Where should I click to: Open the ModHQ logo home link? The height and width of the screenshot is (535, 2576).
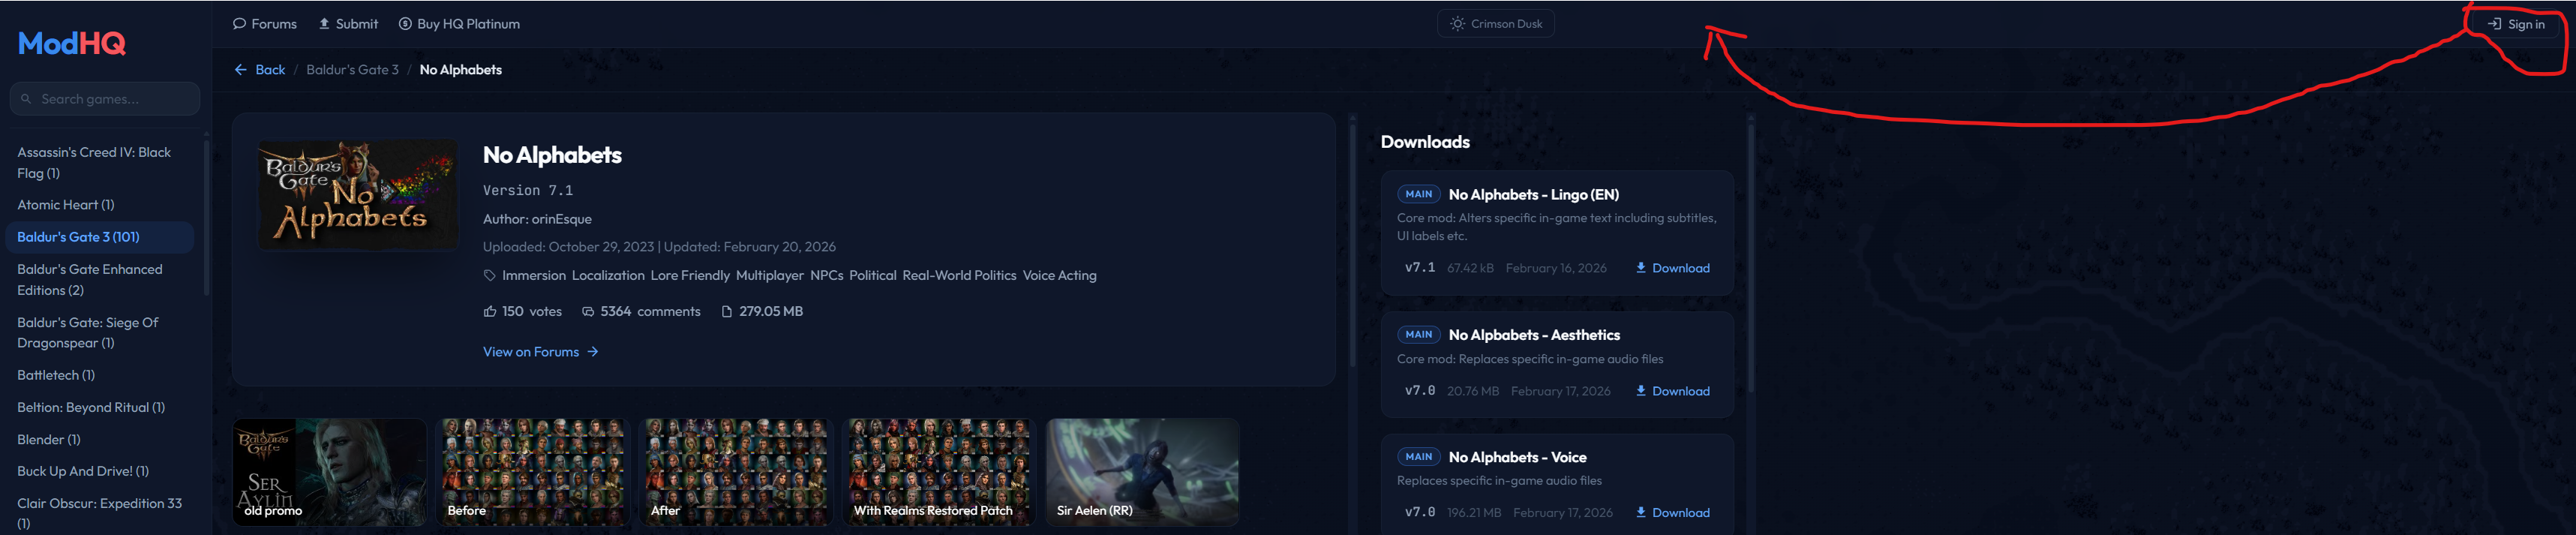(x=72, y=43)
